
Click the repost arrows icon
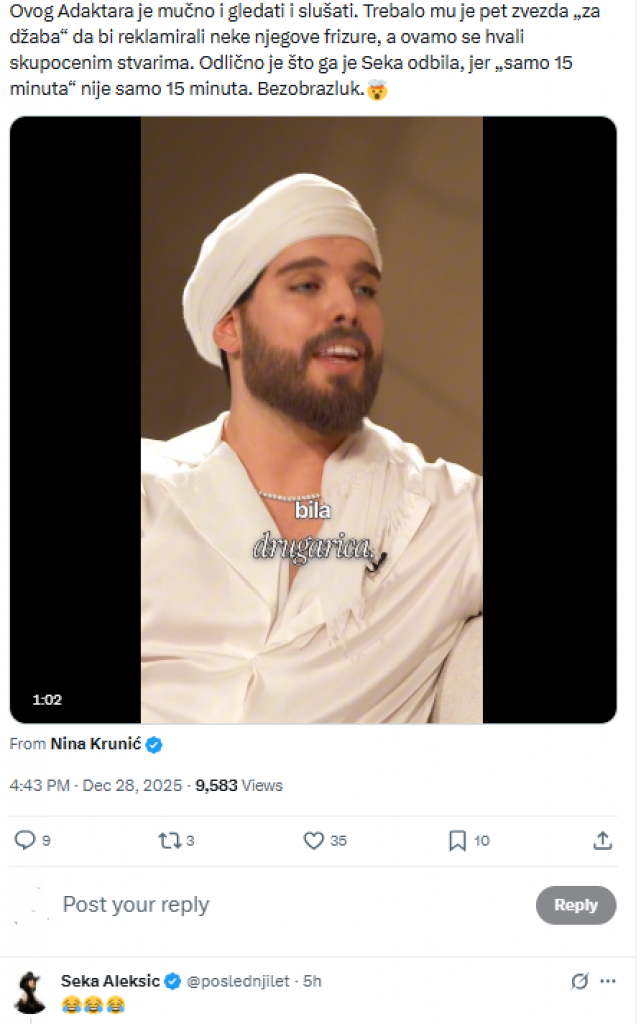(x=169, y=841)
